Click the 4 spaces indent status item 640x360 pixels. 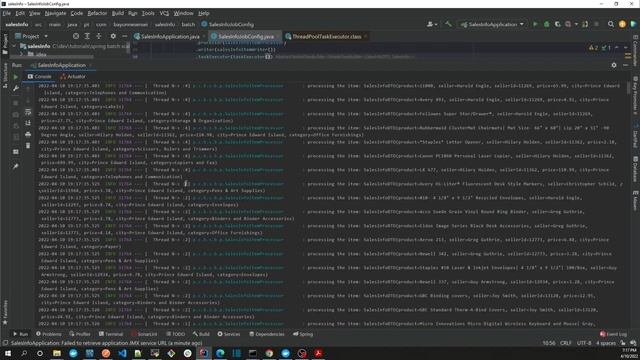point(606,343)
